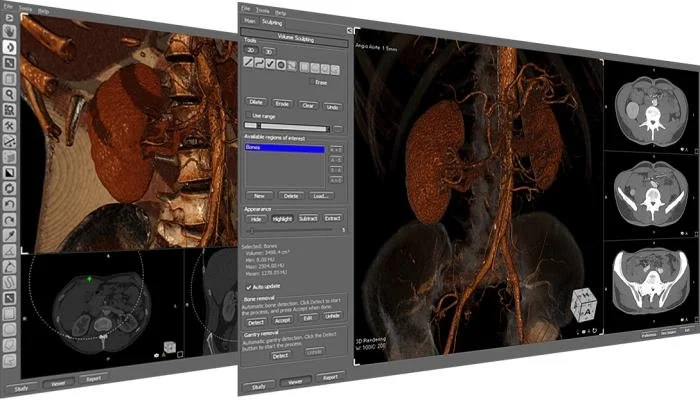Screen dimensions: 700x400
Task: Select the freehand curve sculpting tool
Action: coord(259,63)
